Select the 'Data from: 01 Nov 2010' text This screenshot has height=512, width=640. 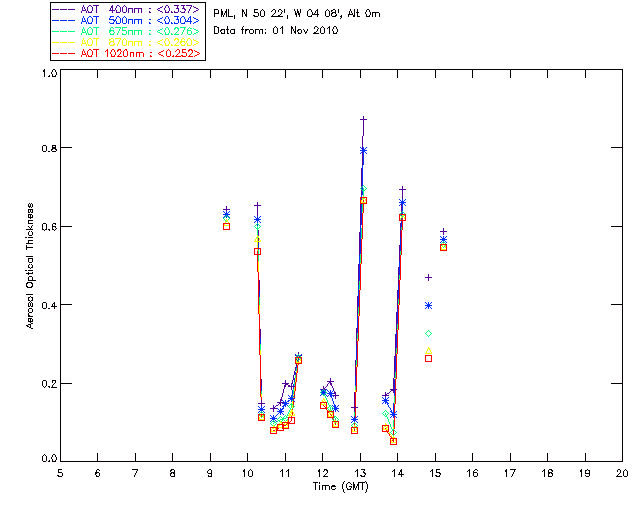point(276,31)
